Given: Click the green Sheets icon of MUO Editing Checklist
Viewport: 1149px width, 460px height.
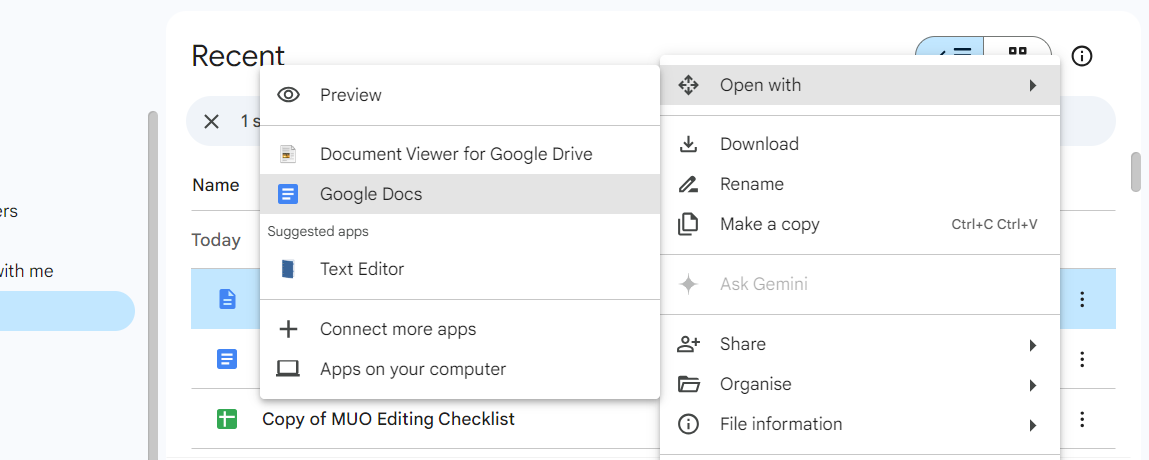Looking at the screenshot, I should [x=227, y=420].
